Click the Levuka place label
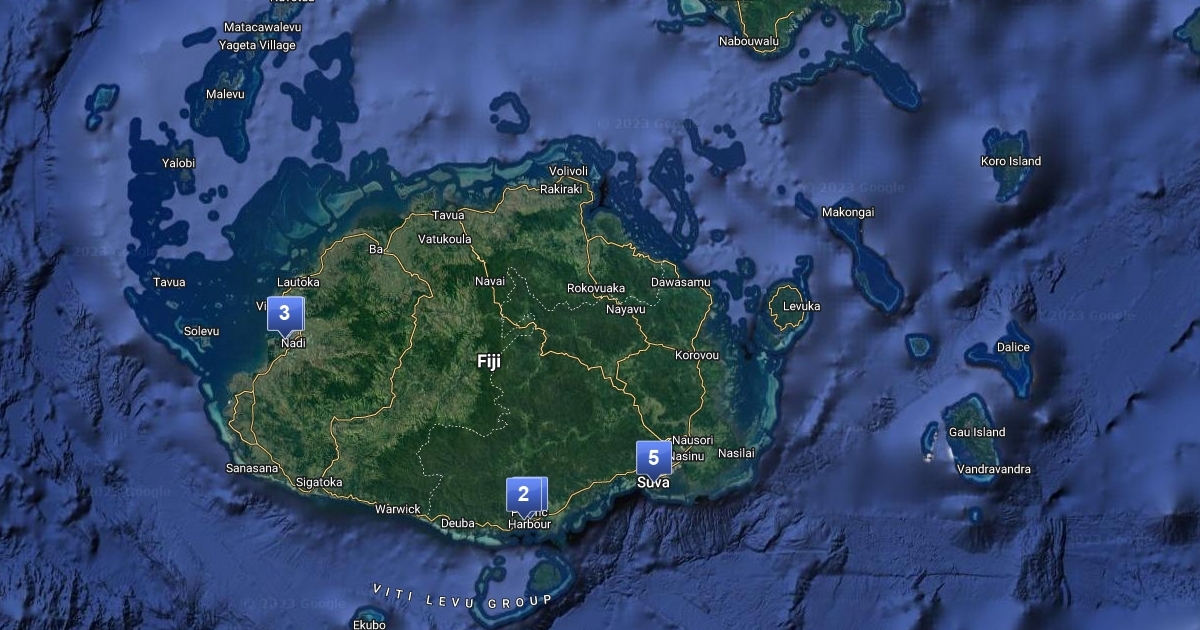This screenshot has height=630, width=1200. click(x=801, y=306)
